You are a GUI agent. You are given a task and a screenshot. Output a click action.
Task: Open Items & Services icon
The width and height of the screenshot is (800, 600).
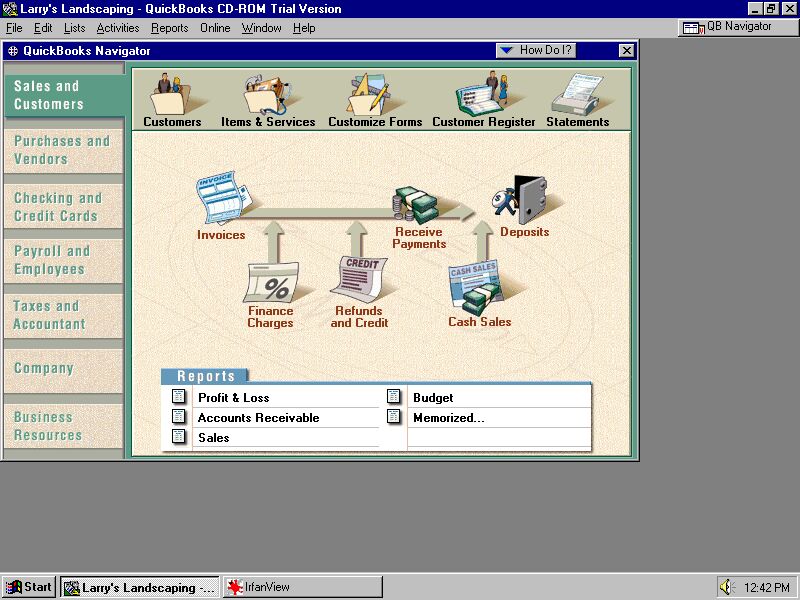(267, 95)
